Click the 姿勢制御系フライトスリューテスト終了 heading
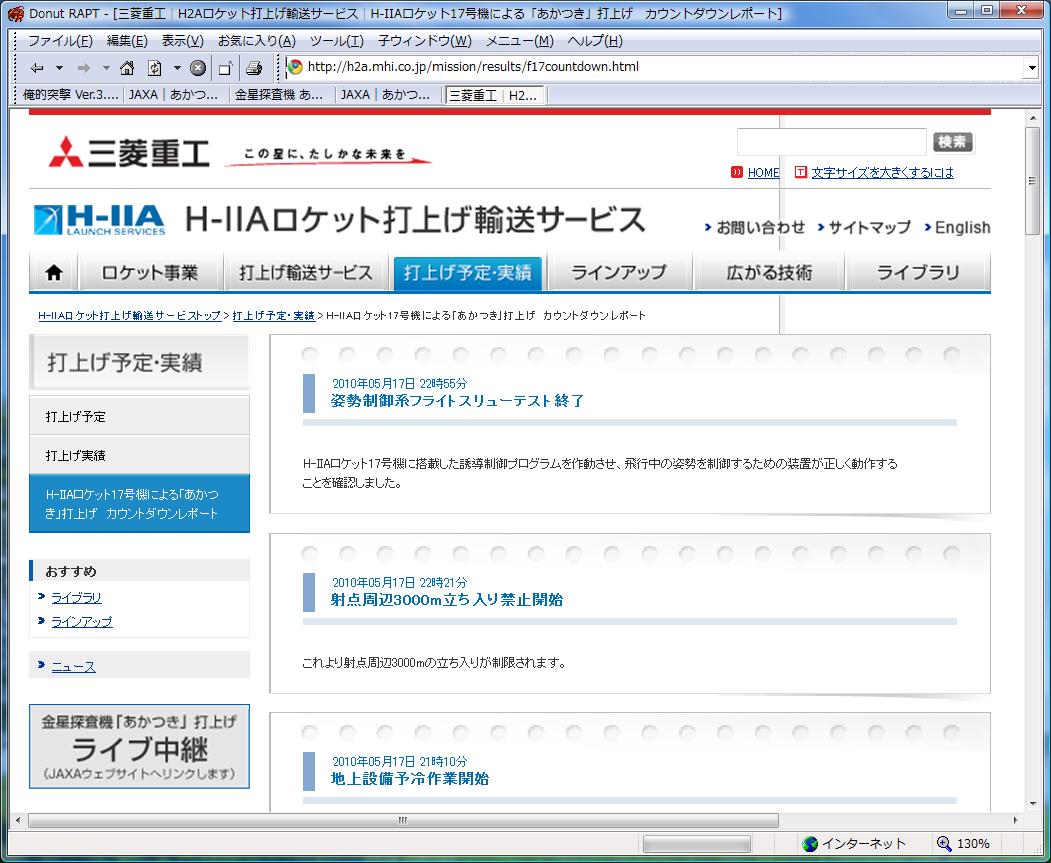1051x863 pixels. point(457,401)
